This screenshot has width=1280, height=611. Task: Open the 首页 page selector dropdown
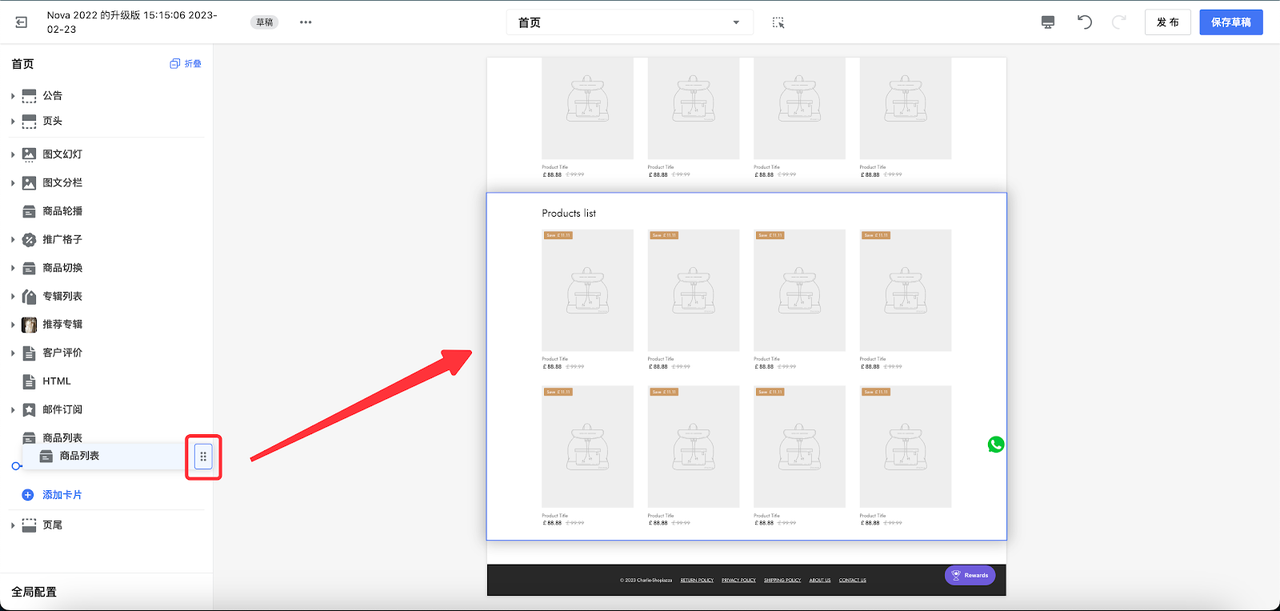(629, 22)
